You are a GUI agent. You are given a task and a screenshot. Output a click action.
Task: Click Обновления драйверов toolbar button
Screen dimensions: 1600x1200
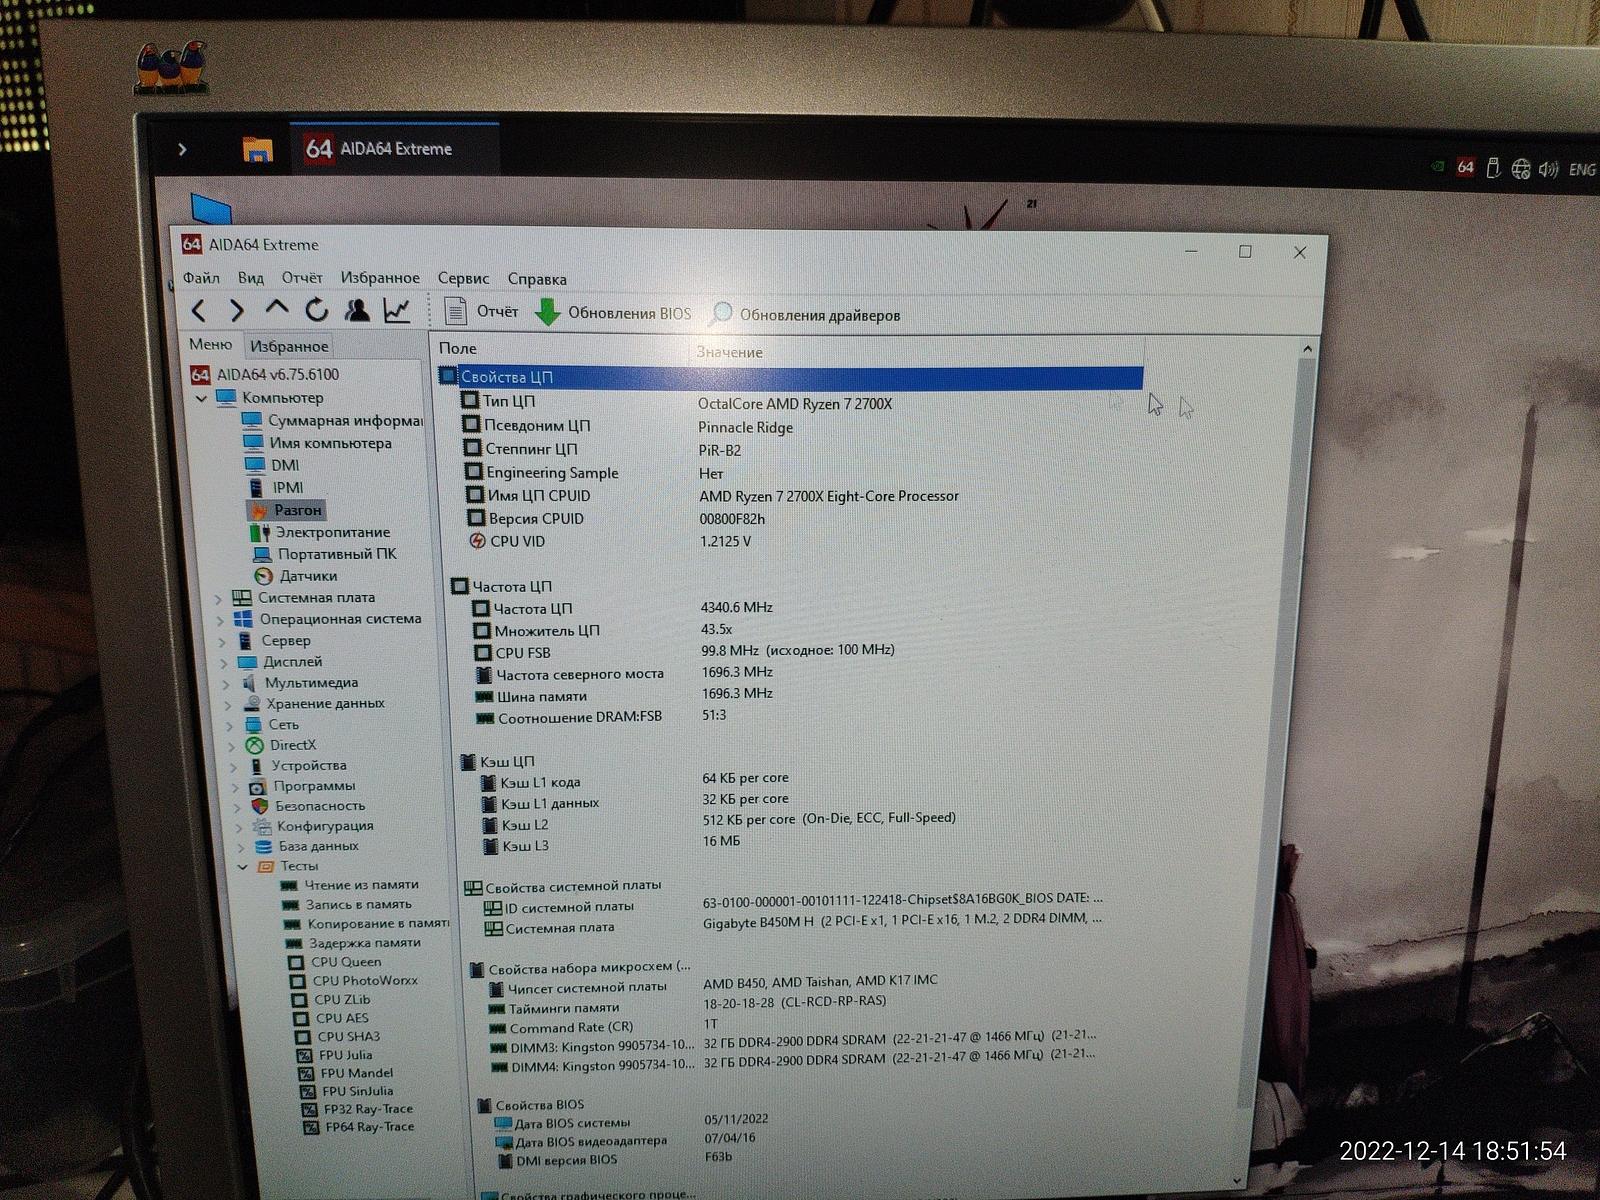coord(805,315)
